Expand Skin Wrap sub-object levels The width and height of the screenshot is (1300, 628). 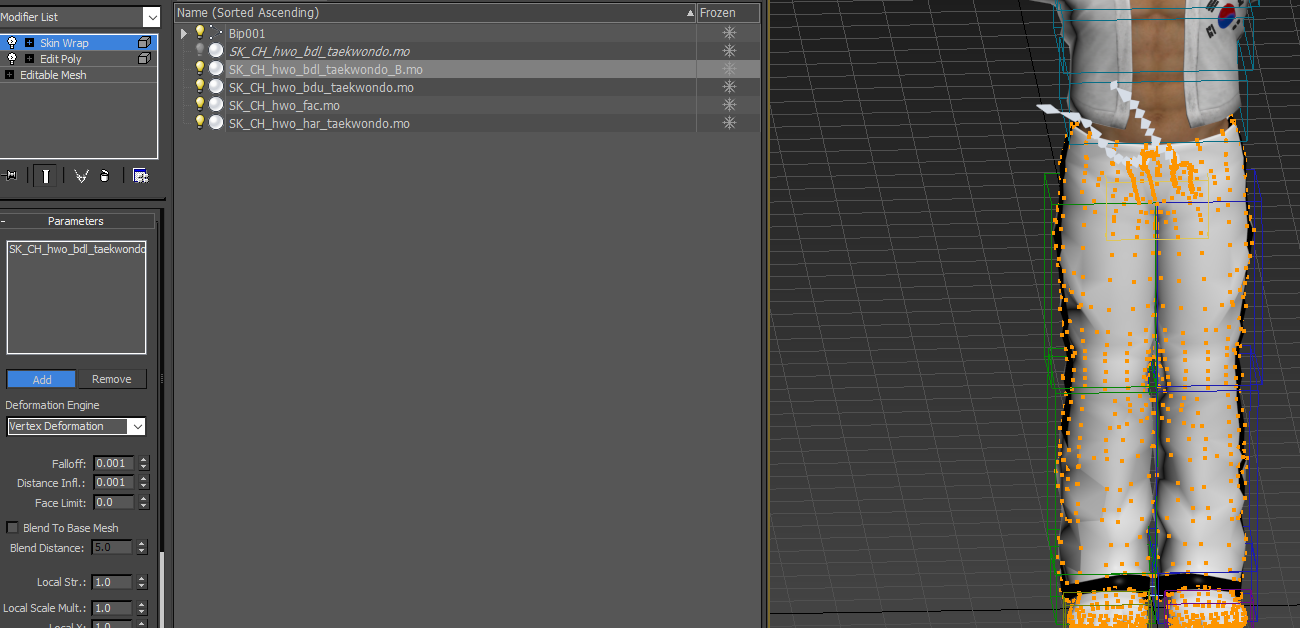[x=29, y=43]
